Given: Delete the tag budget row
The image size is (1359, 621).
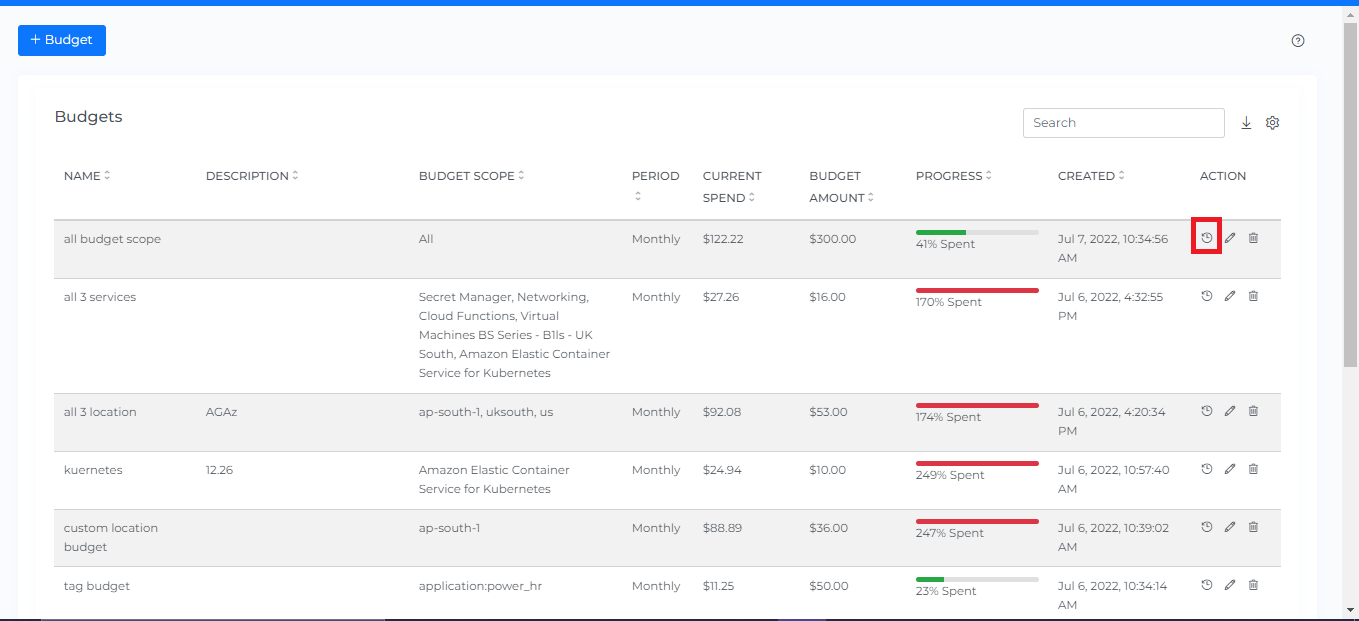Looking at the screenshot, I should [x=1253, y=585].
